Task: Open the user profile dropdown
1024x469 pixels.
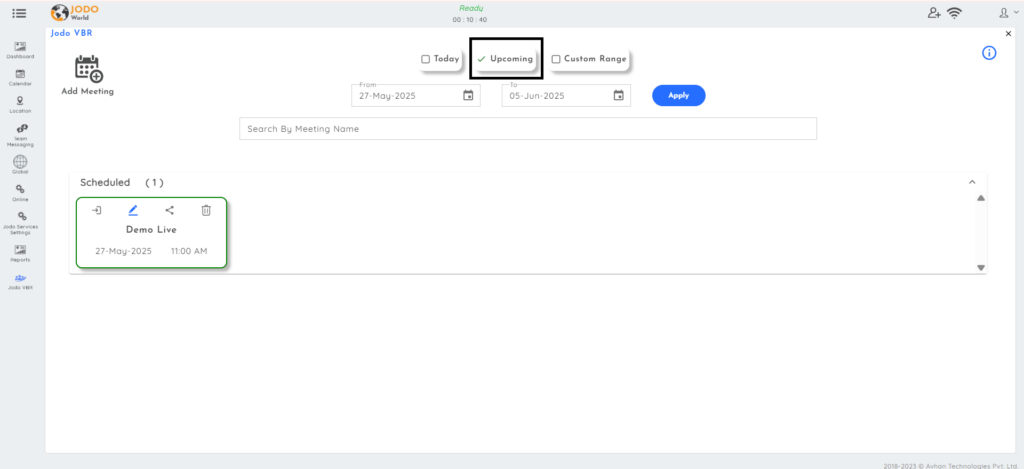Action: click(x=1008, y=12)
